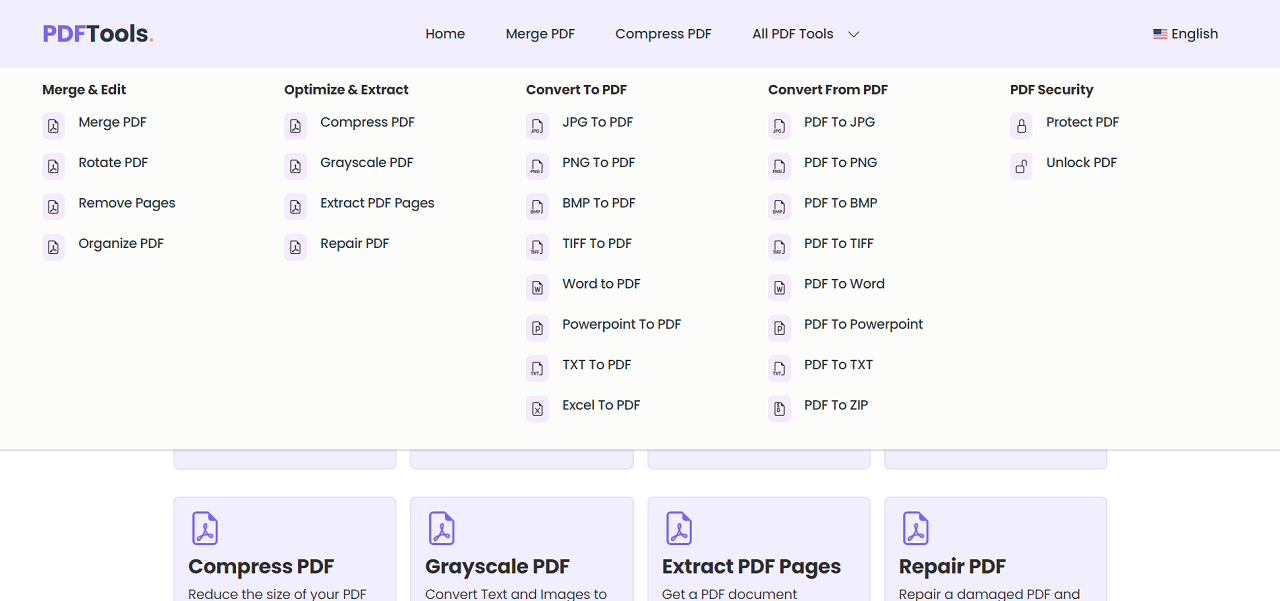Viewport: 1280px width, 601px height.
Task: Click the Repair PDF icon
Action: tap(295, 246)
